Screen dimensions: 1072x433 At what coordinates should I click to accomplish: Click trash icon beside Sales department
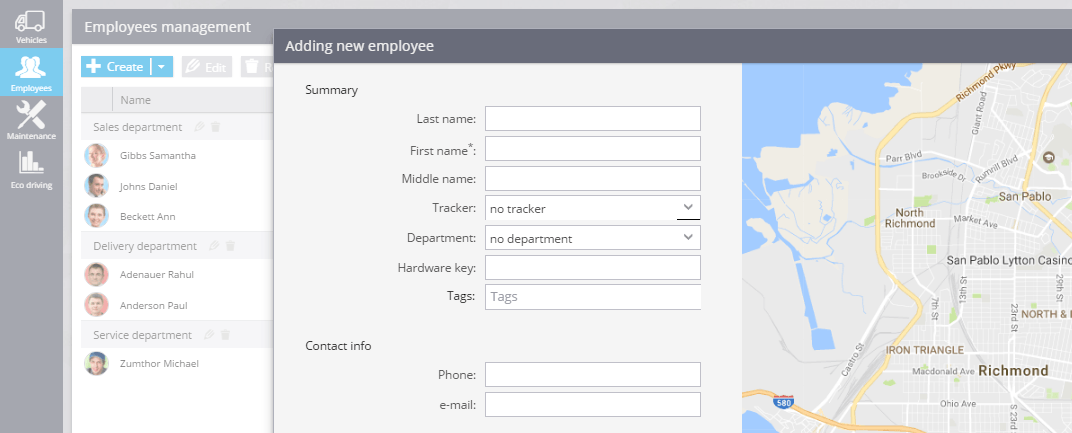coord(215,127)
